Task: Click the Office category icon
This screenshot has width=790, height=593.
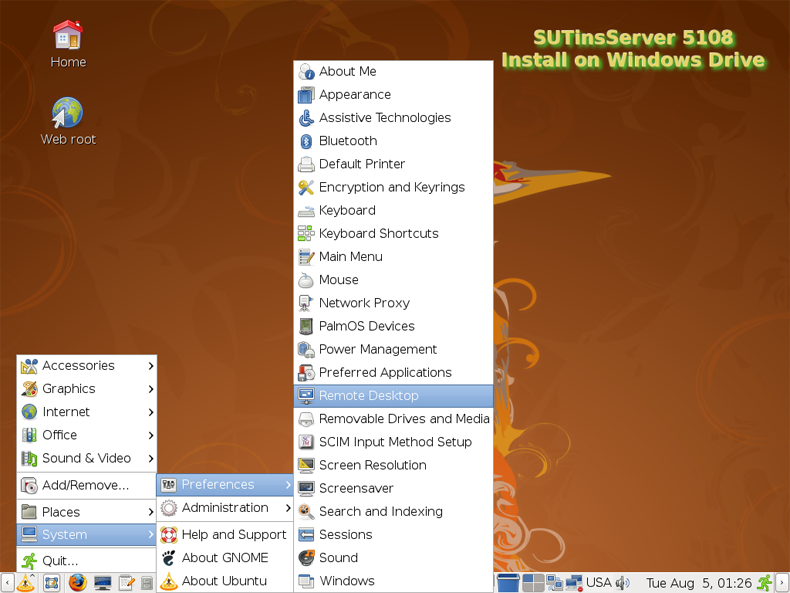Action: (x=29, y=435)
